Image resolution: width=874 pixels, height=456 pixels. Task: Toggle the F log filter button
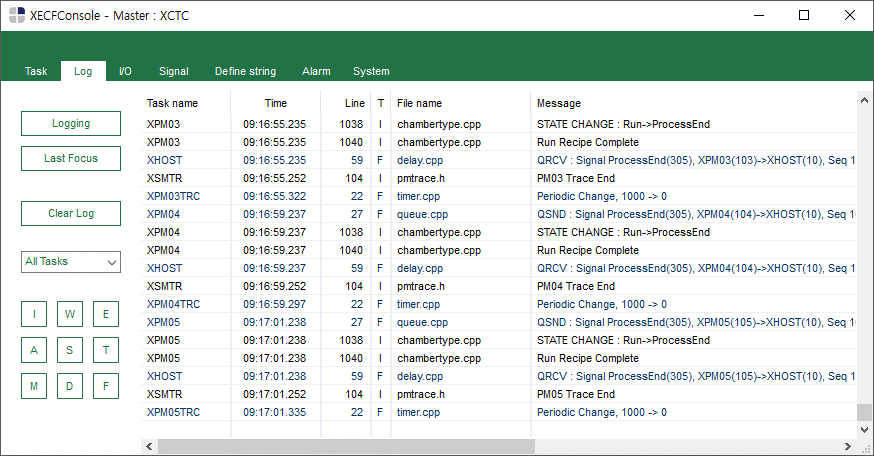pos(106,386)
